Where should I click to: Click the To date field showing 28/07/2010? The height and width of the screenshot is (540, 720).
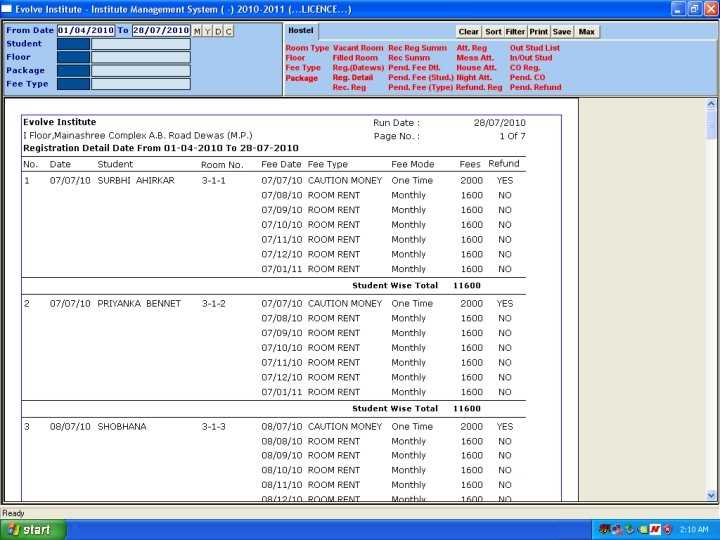160,31
